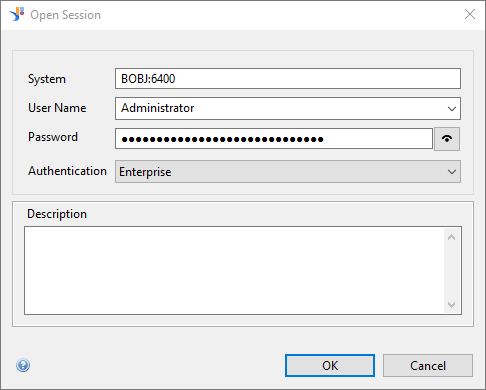This screenshot has height=390, width=486.
Task: Click the application logo in the title bar
Action: (17, 15)
